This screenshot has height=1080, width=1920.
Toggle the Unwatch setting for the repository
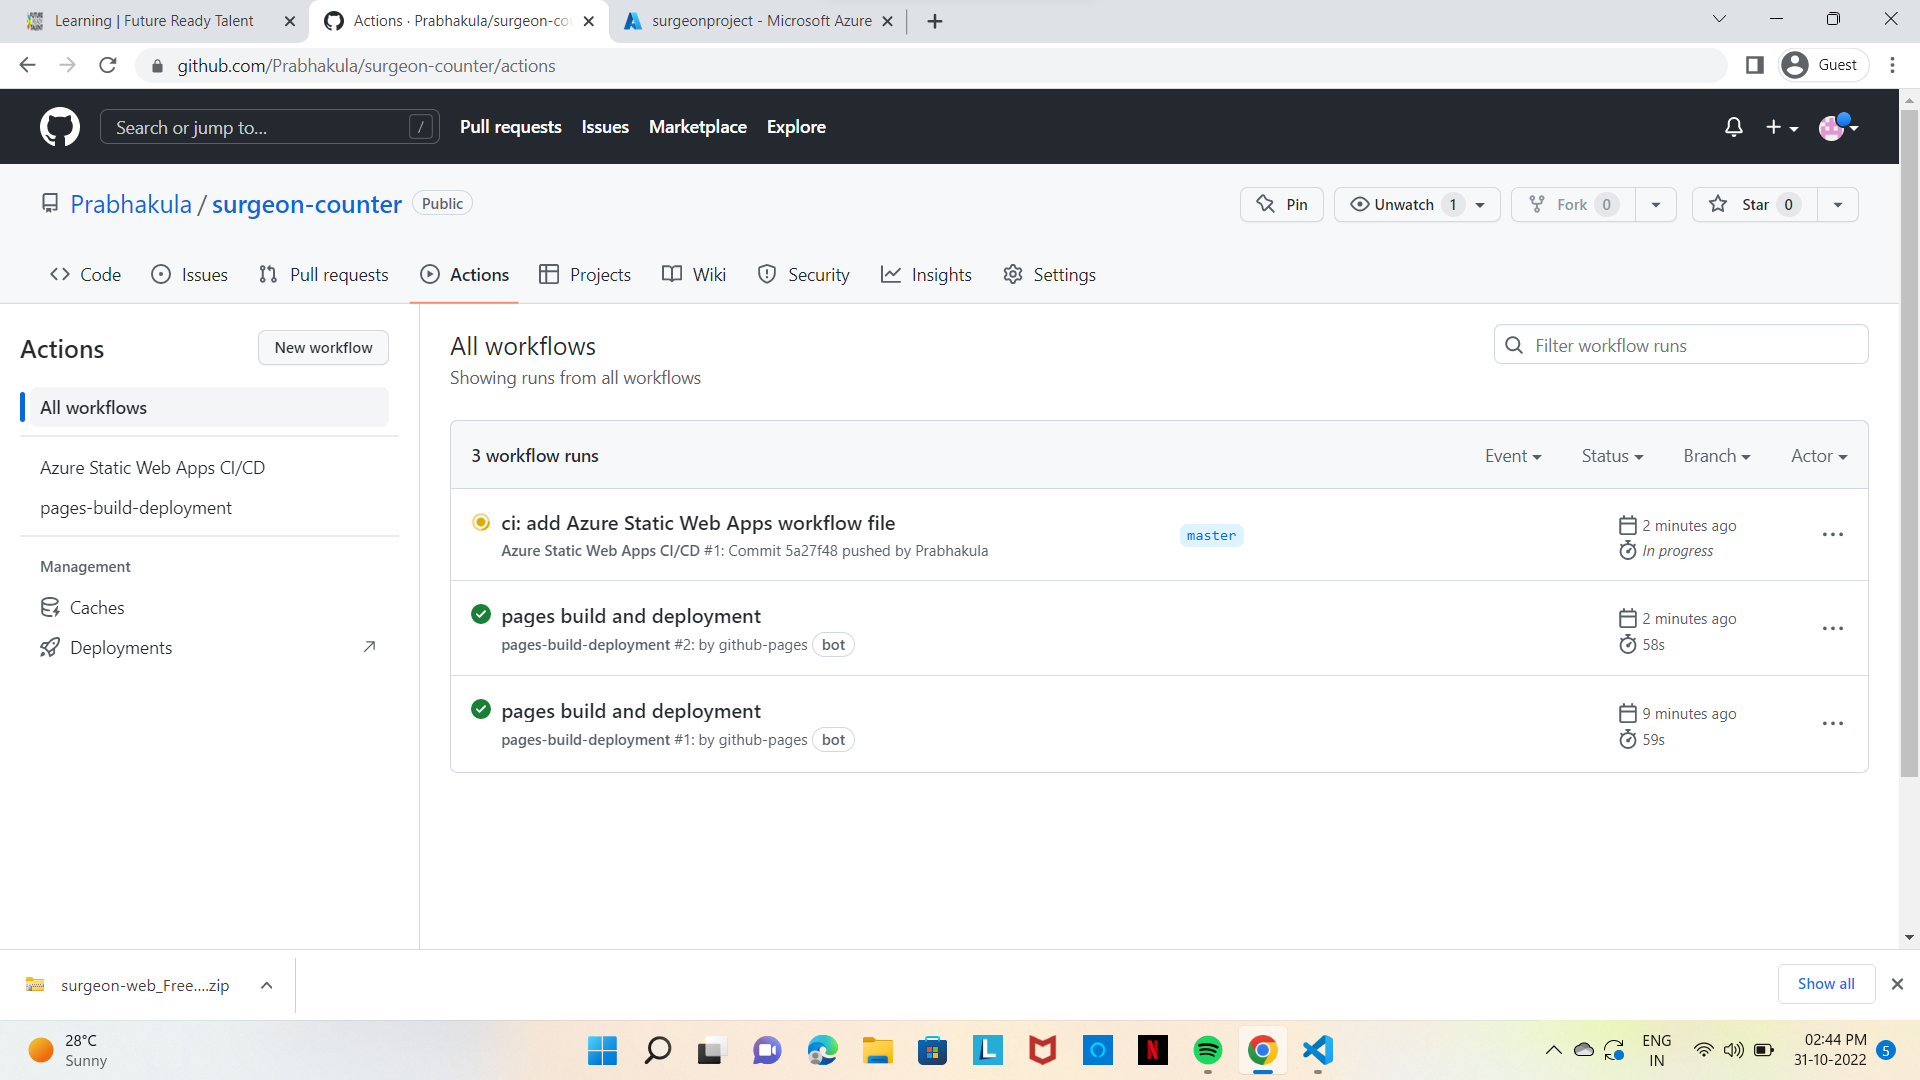(x=1404, y=204)
